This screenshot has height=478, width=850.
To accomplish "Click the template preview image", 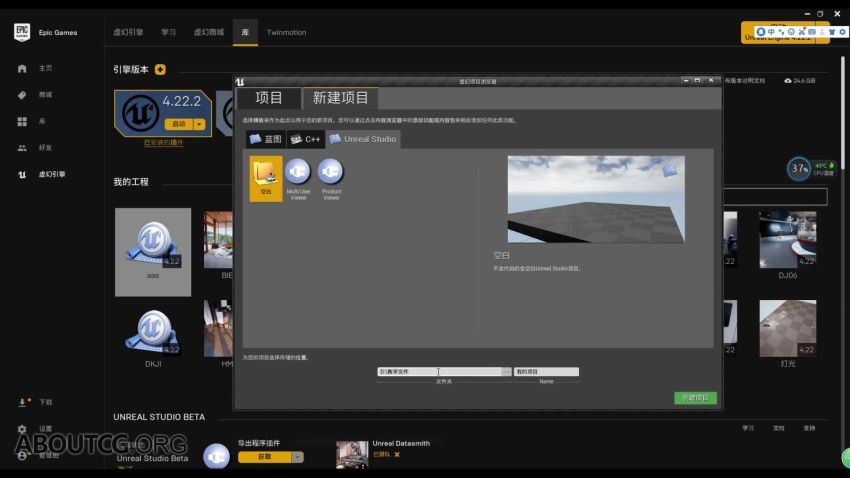I will 596,199.
